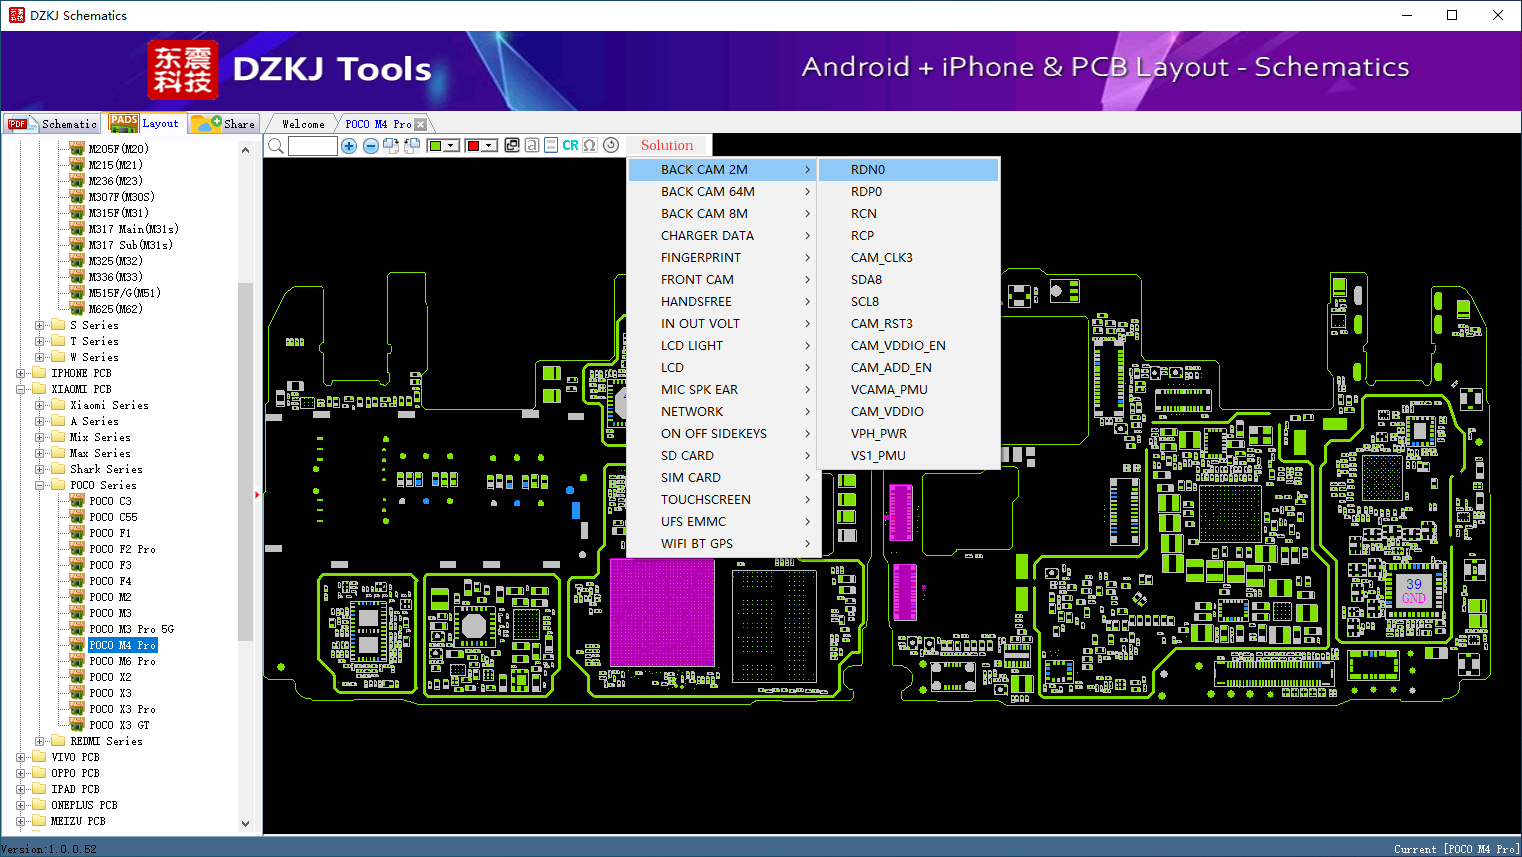The height and width of the screenshot is (857, 1522).
Task: Click folder icon beside Shark Series
Action: [x=58, y=469]
